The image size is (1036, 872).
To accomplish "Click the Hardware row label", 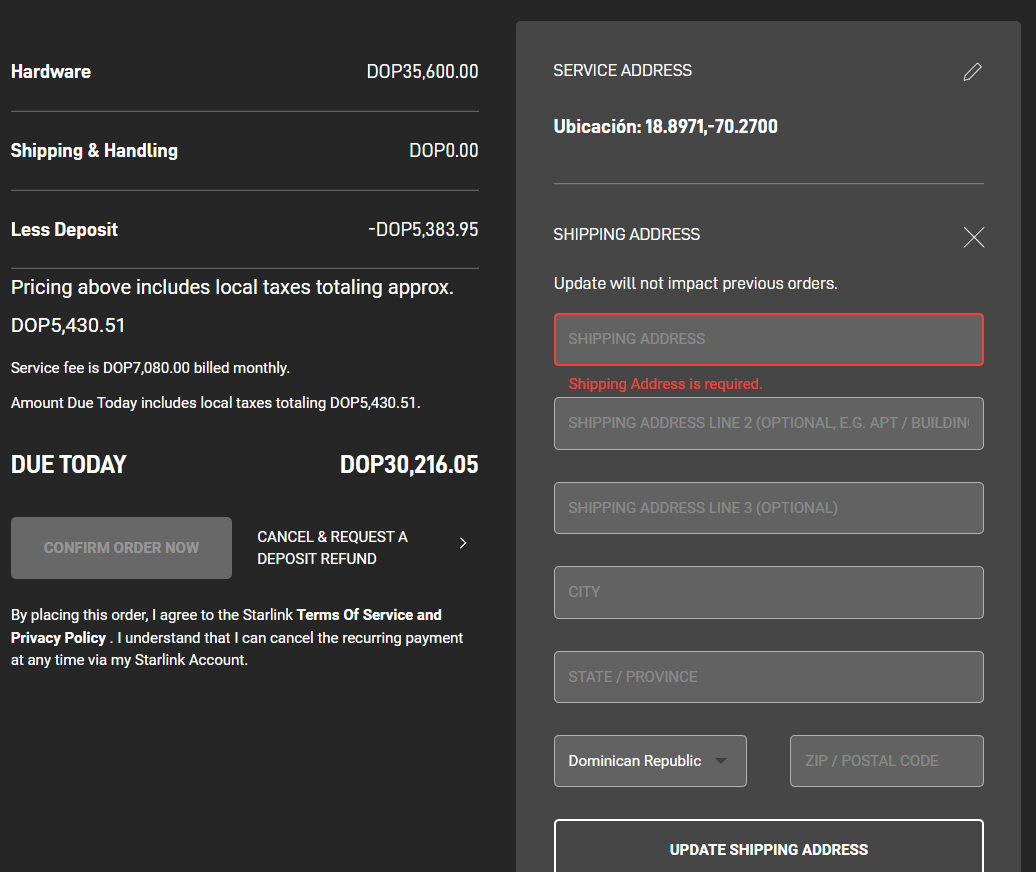I will (51, 71).
